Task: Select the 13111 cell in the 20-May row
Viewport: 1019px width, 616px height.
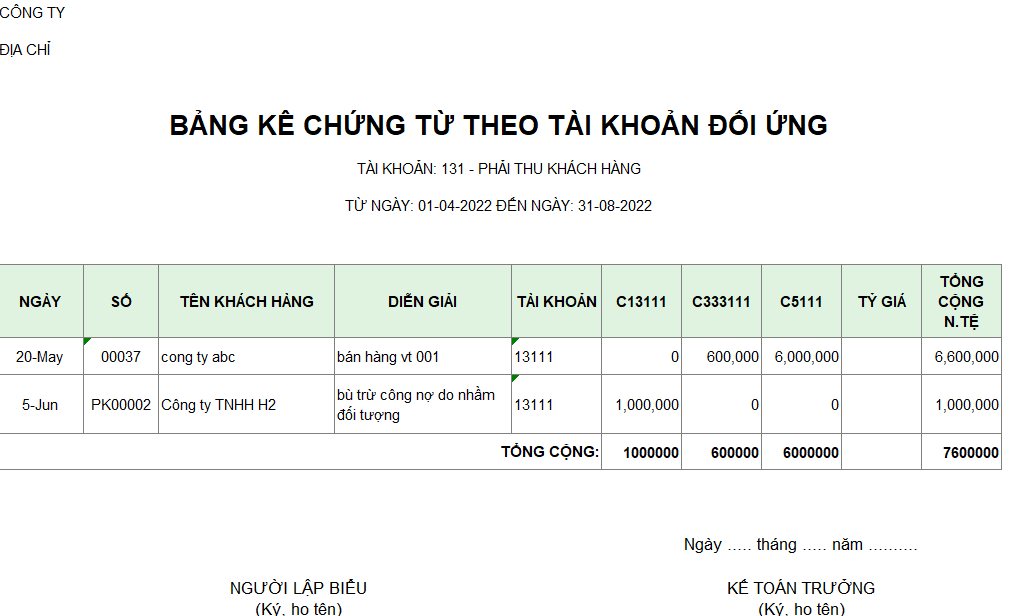Action: click(556, 357)
